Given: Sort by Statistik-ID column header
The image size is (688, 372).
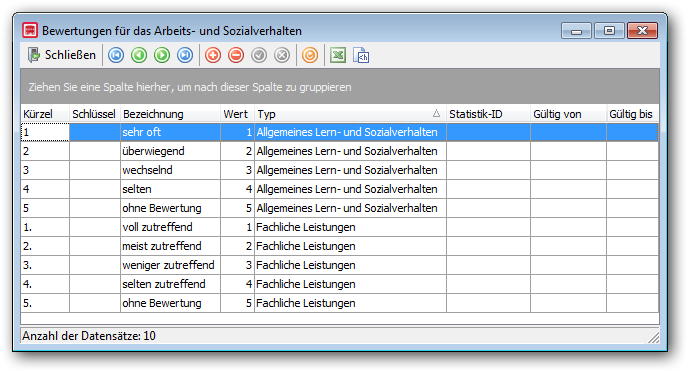Looking at the screenshot, I should point(488,114).
